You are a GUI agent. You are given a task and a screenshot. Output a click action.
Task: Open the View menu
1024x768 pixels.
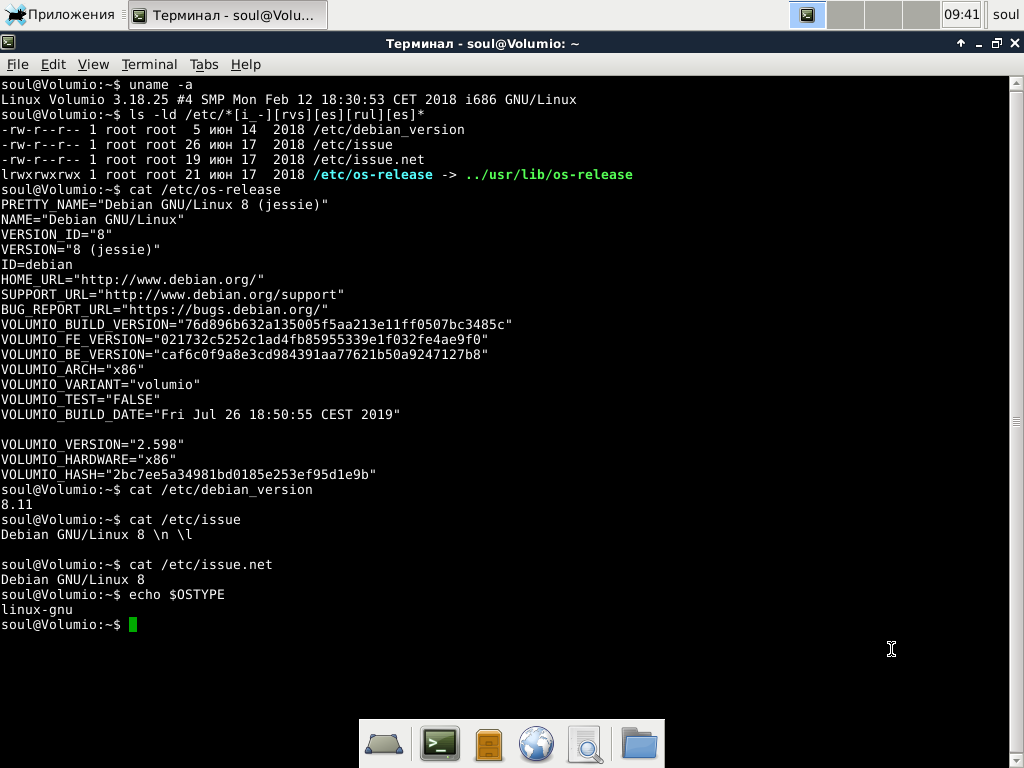pyautogui.click(x=93, y=64)
